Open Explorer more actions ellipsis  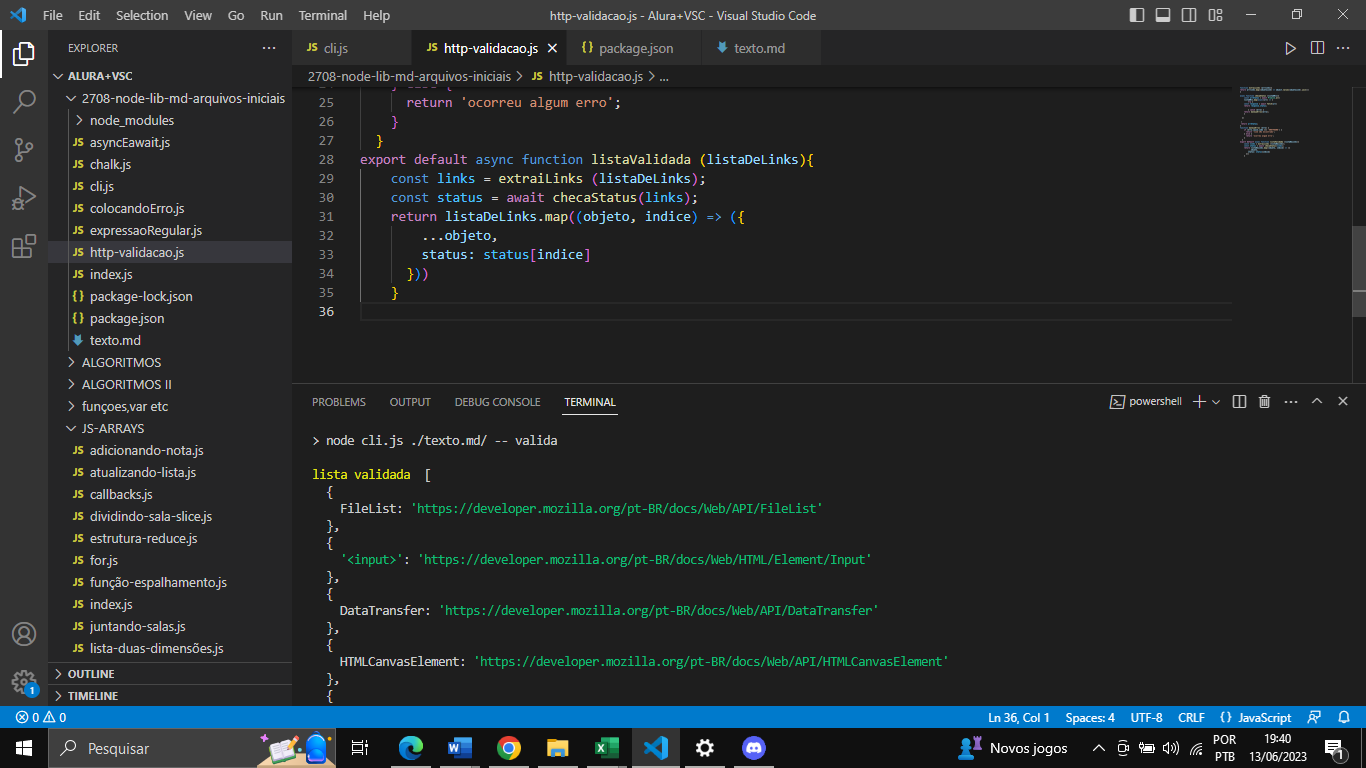pyautogui.click(x=269, y=48)
